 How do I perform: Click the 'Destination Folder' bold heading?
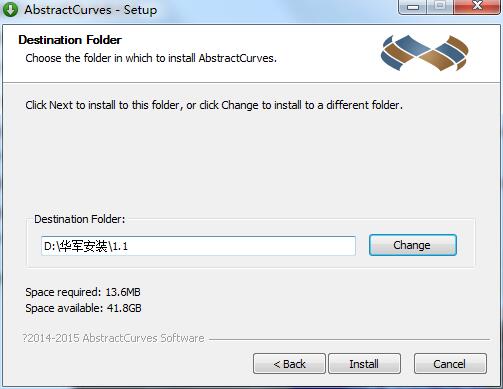70,40
